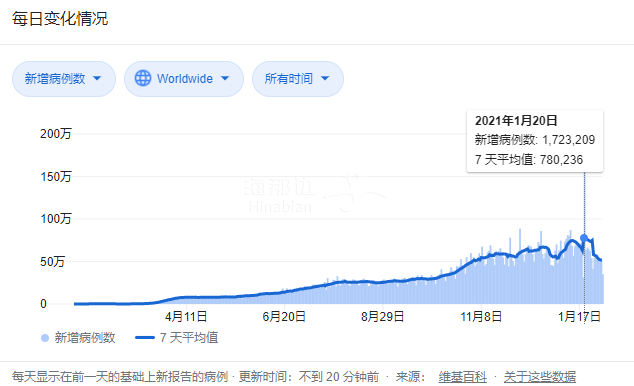Click the 7 天平均值 legend line
The image size is (634, 386).
click(145, 338)
